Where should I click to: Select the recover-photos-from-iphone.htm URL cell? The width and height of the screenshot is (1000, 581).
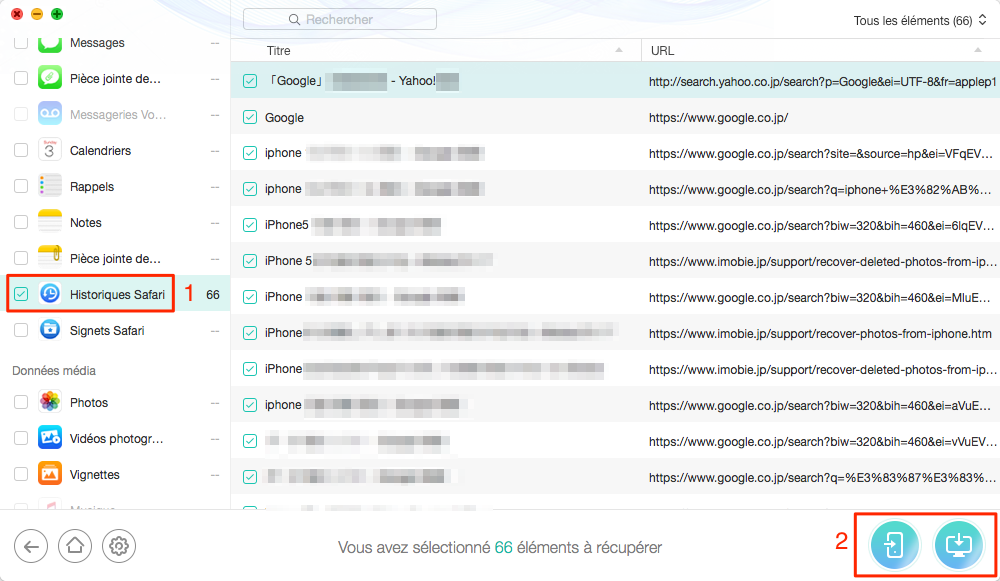(820, 334)
